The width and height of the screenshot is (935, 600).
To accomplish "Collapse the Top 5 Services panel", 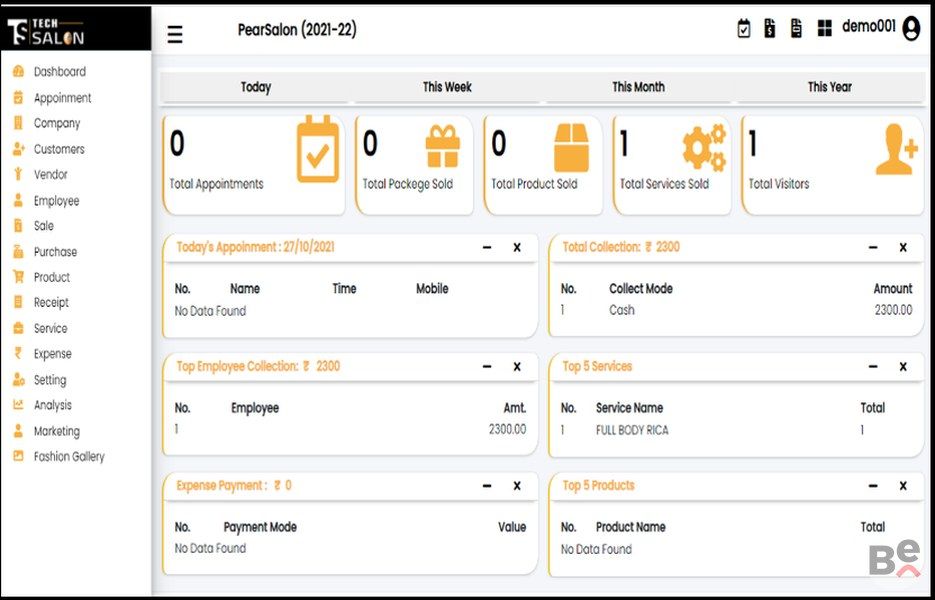I will point(873,367).
